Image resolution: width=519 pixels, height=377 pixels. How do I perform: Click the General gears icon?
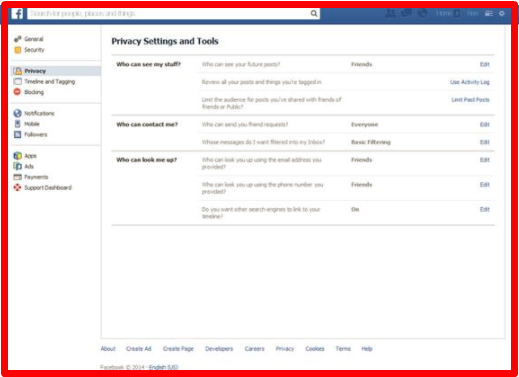[x=18, y=39]
